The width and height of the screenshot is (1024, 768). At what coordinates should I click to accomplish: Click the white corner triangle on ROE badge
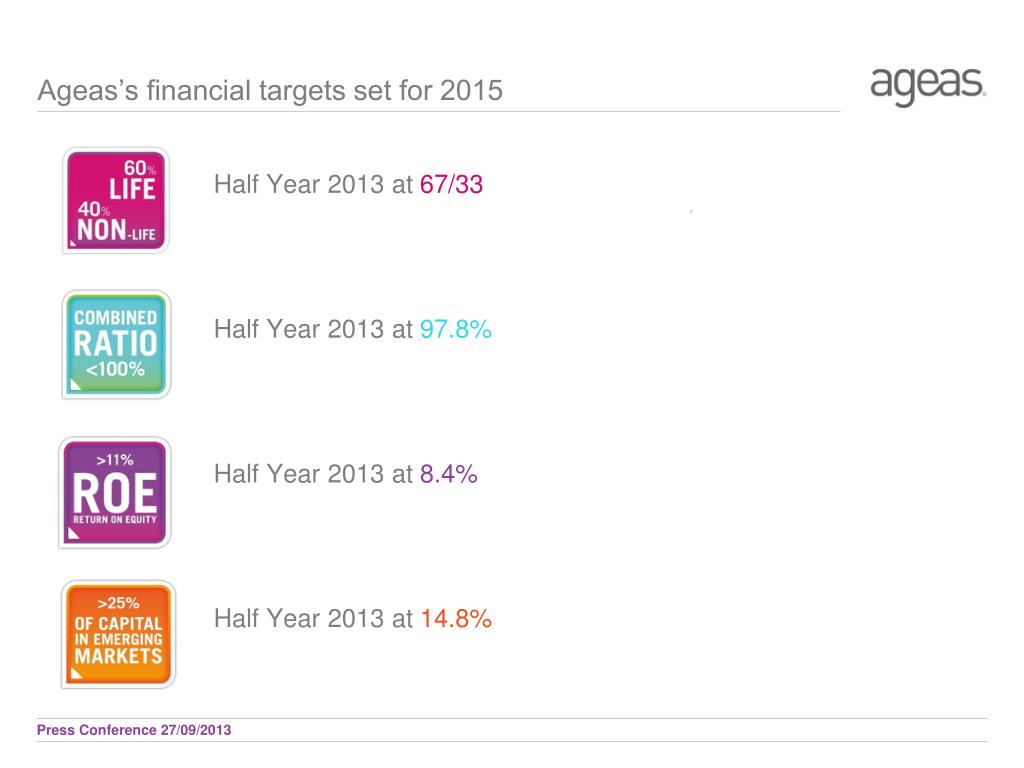[74, 534]
